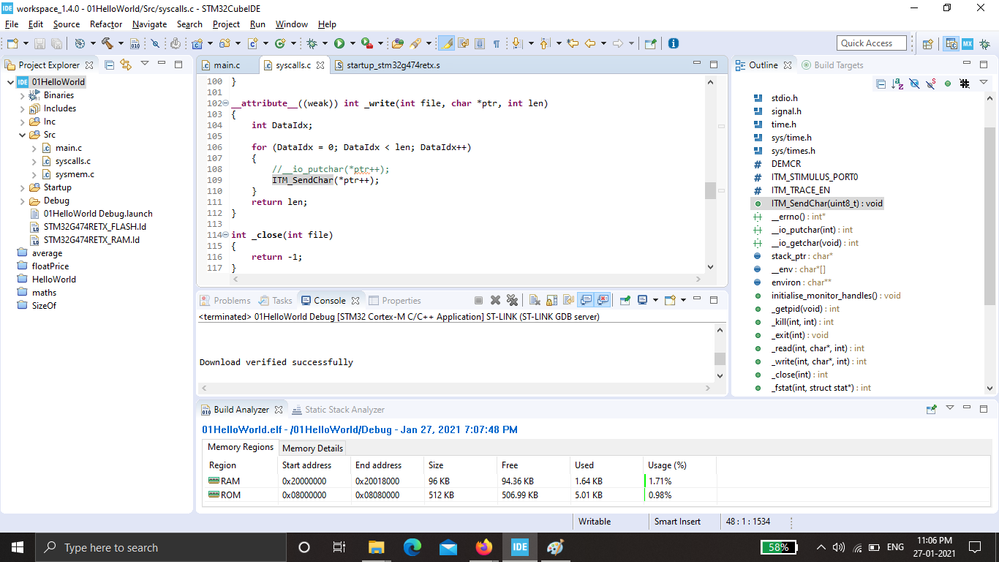This screenshot has height=562, width=999.
Task: Click the editor vertical scrollbar down arrow
Action: tap(710, 267)
